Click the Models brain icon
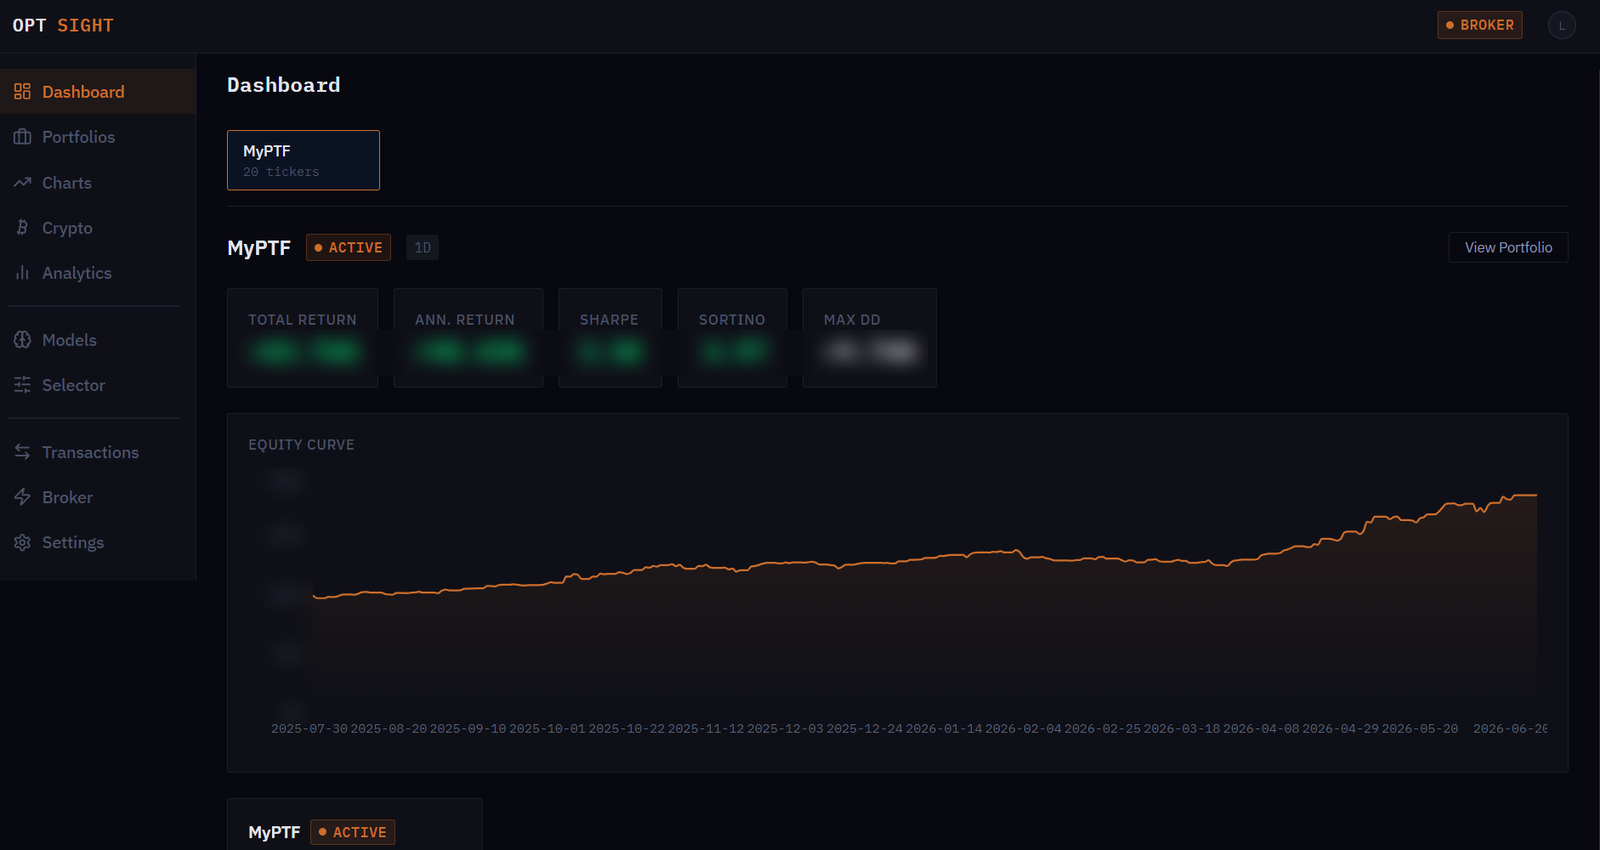1600x850 pixels. 22,340
